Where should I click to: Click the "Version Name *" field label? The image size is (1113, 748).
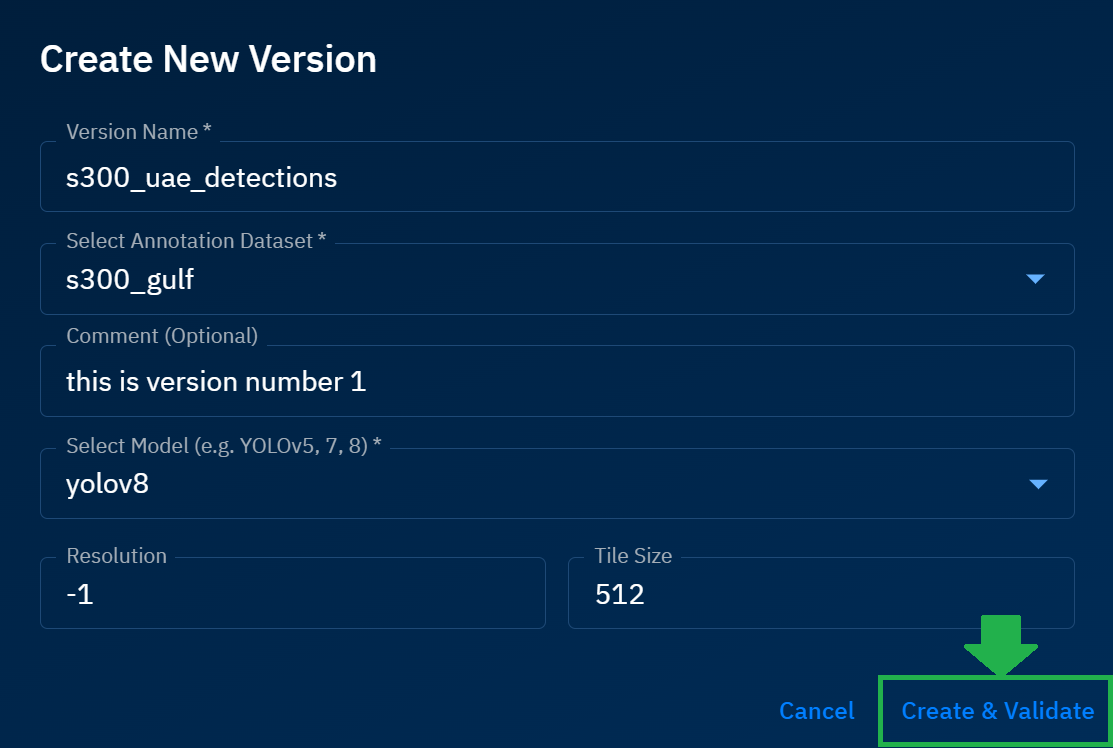point(139,131)
